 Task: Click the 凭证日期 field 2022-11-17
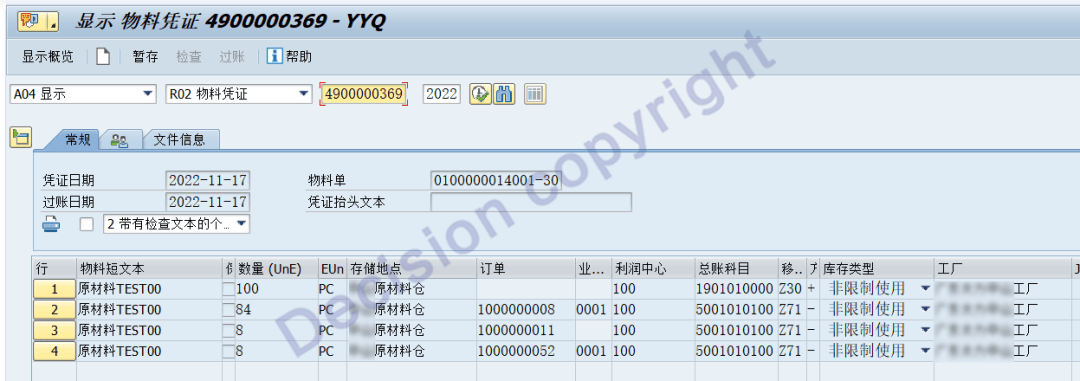point(208,181)
